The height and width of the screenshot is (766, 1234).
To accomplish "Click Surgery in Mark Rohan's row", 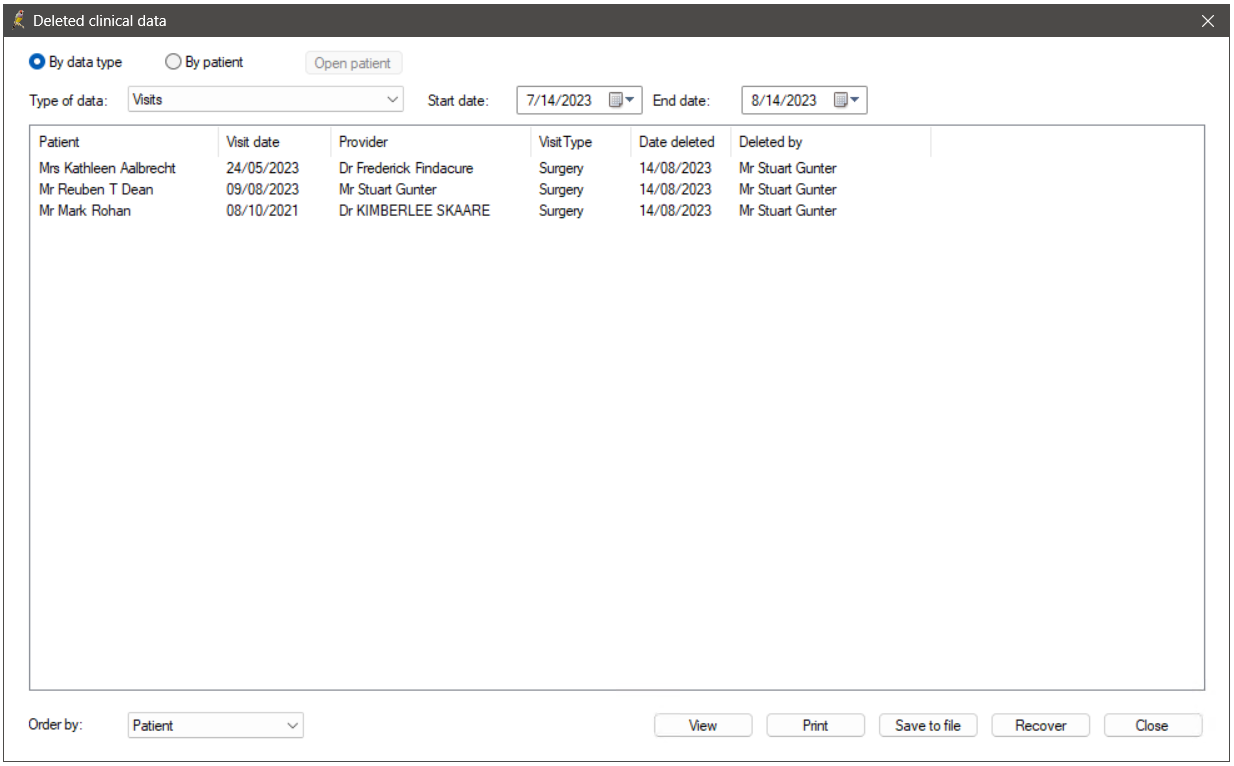I will click(x=561, y=210).
